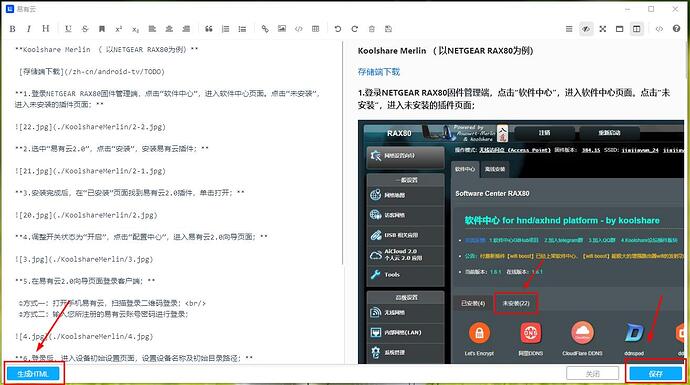Viewport: 690px width, 385px height.
Task: Click the '[存储端下载](/zh-cn/android-tv/TODO)' editor line
Action: coord(92,72)
